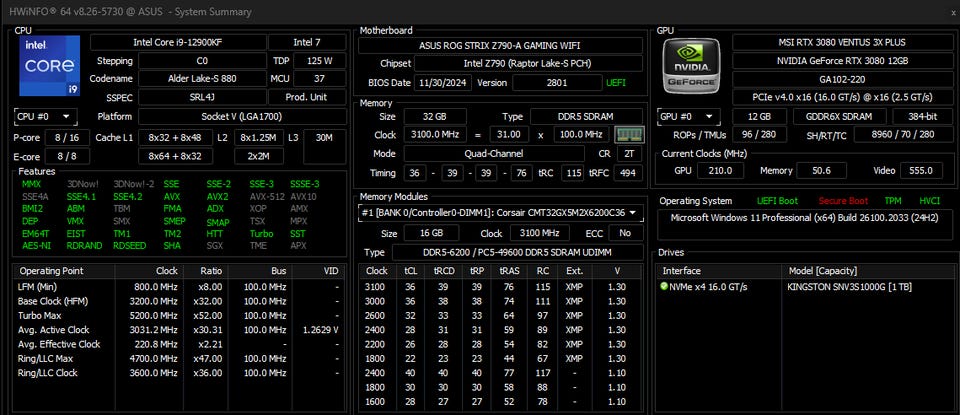Screen dimensions: 960x415
Task: Open the CPU #0 selector dropdown
Action: [x=45, y=116]
